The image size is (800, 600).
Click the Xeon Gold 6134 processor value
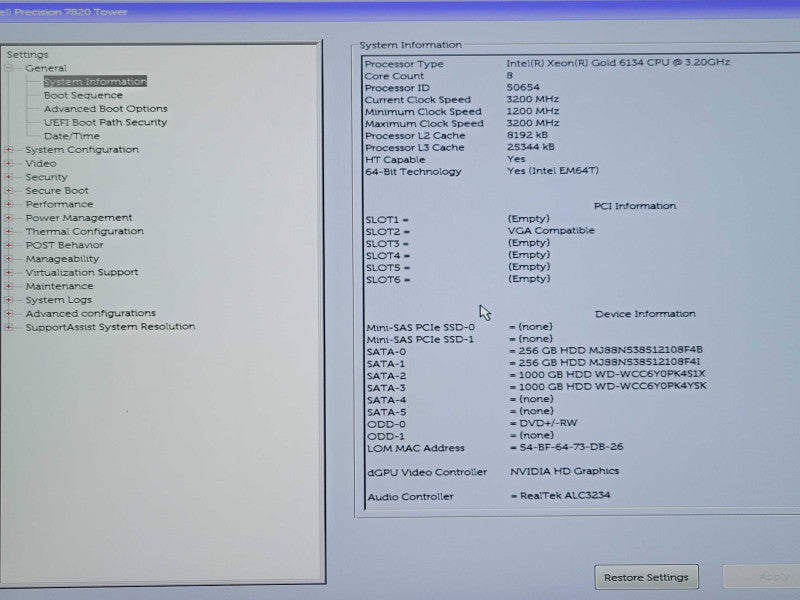click(618, 62)
